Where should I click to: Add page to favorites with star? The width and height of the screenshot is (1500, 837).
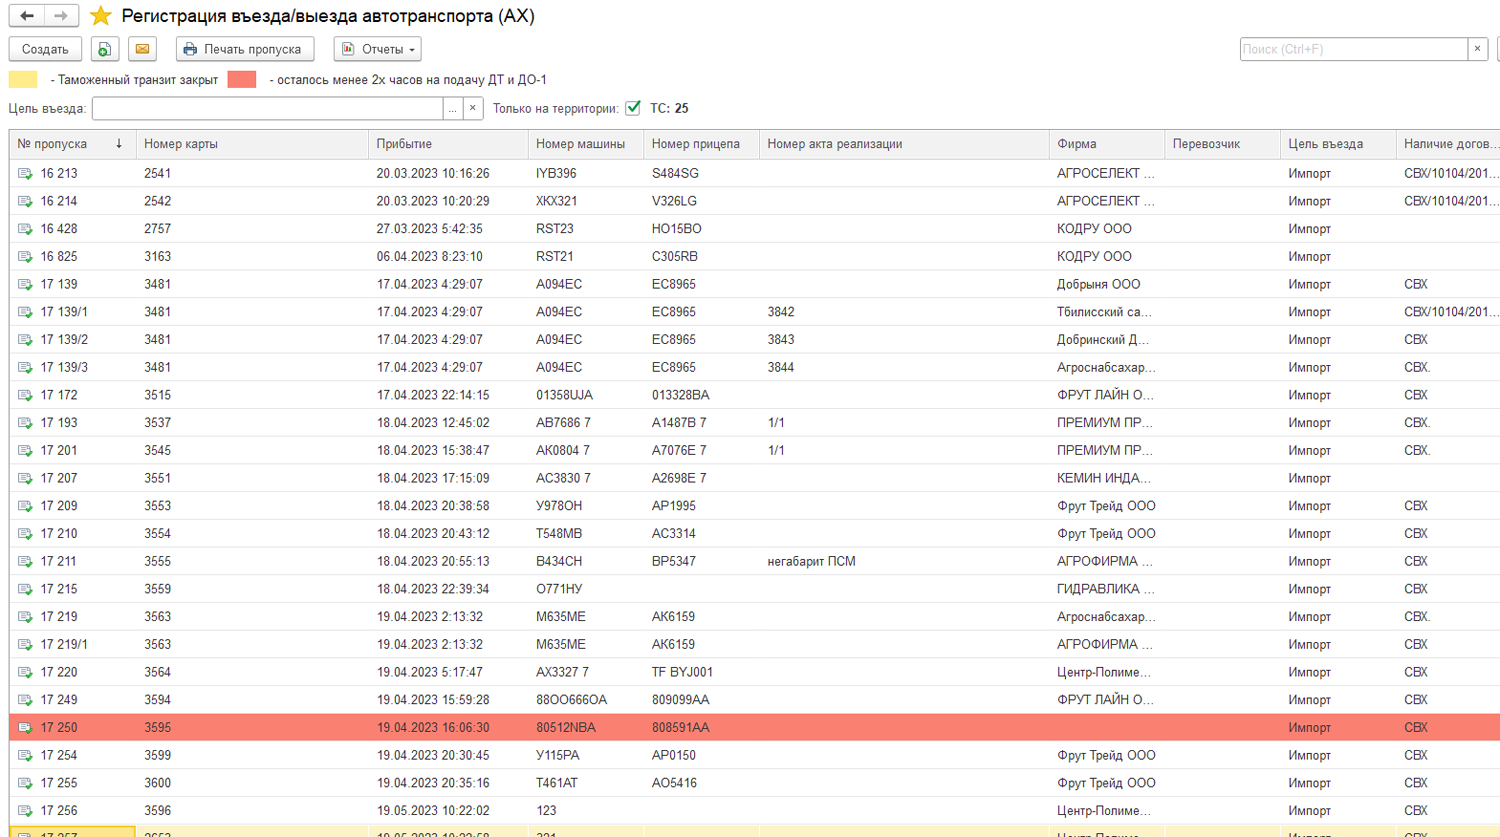(x=100, y=16)
